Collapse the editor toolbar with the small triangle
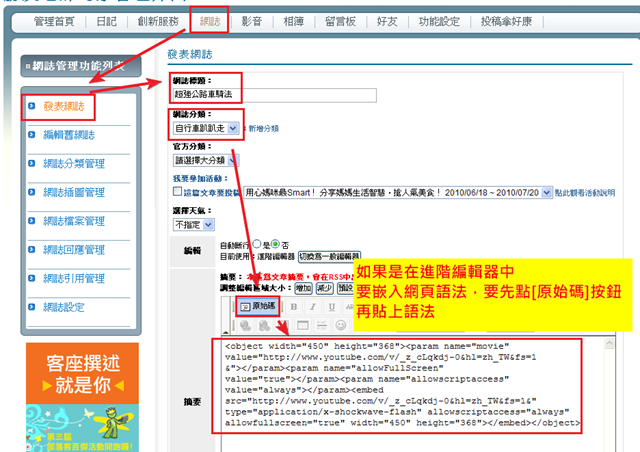640x452 pixels. pyautogui.click(x=225, y=332)
